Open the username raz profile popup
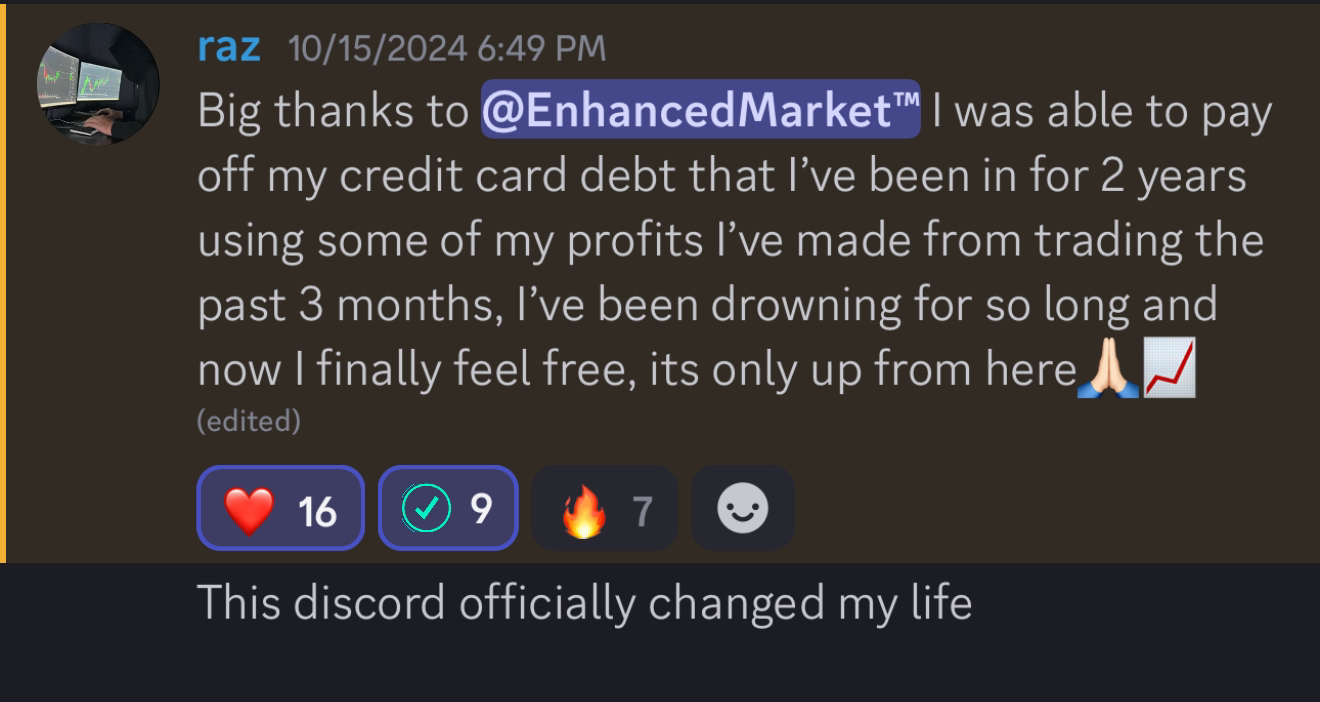The width and height of the screenshot is (1320, 702). [229, 47]
